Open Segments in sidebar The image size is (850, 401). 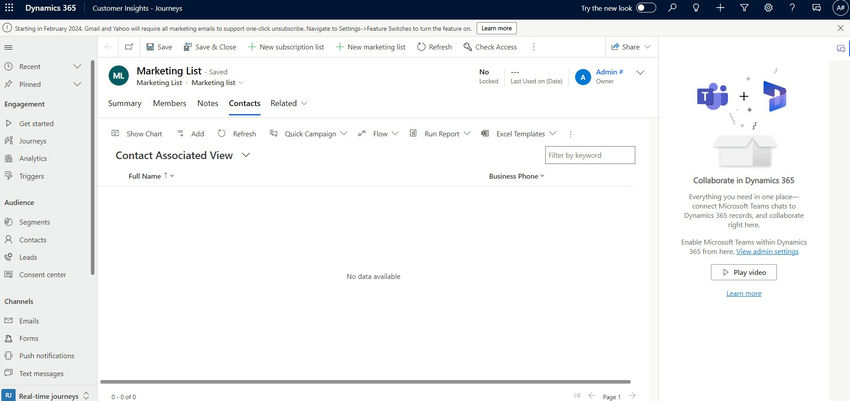pyautogui.click(x=34, y=222)
